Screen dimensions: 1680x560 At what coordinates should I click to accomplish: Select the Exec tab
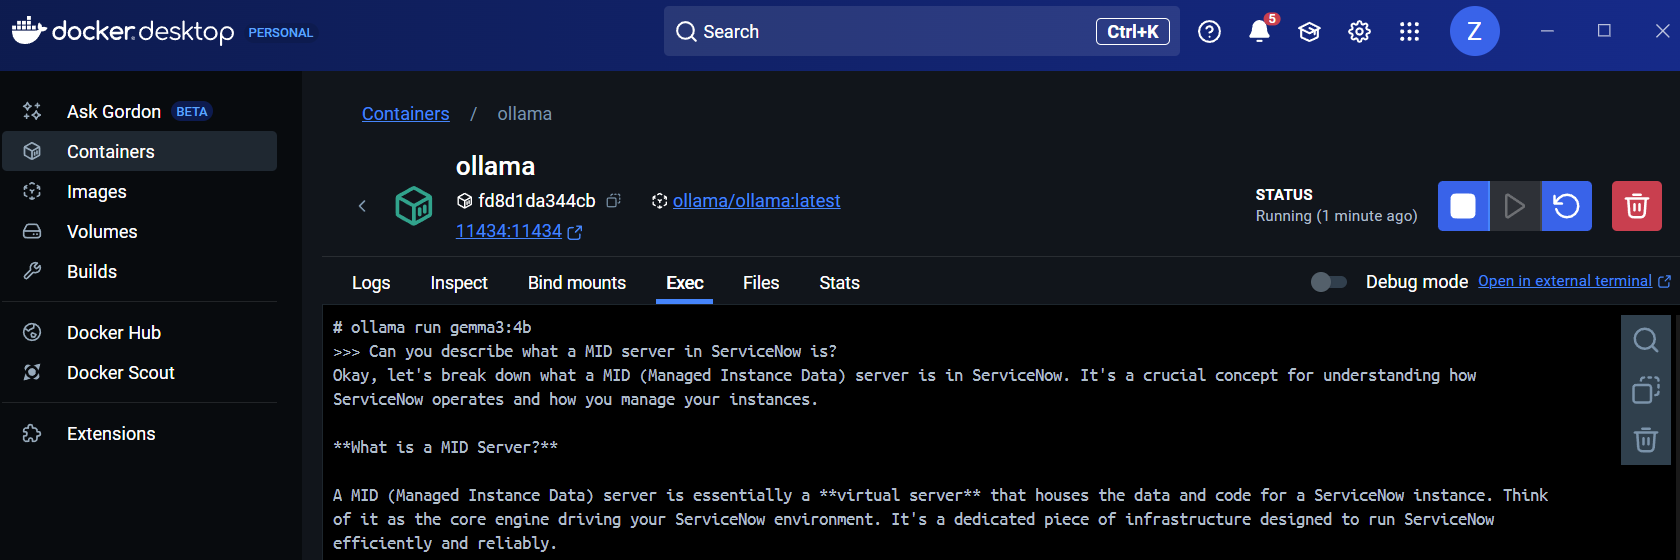[685, 283]
